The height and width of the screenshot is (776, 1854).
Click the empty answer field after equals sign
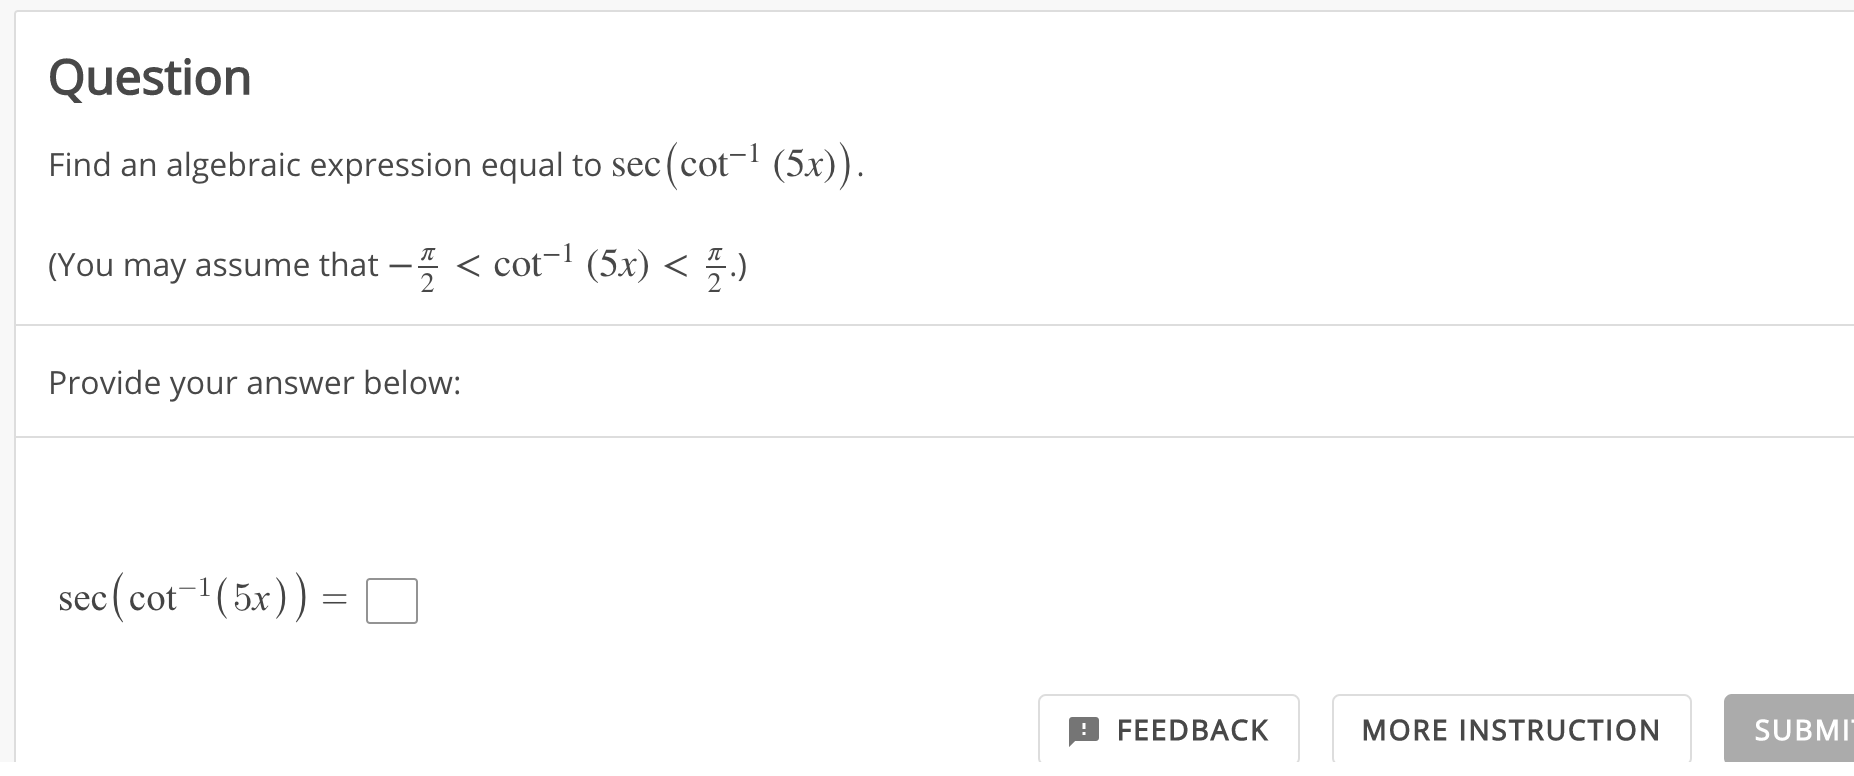coord(391,600)
